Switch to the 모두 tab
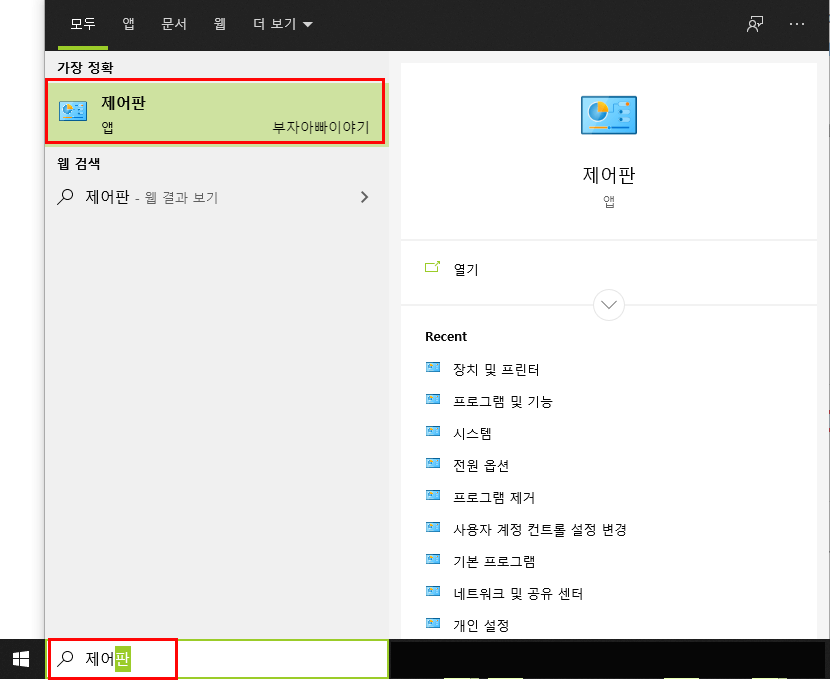This screenshot has width=830, height=680. click(83, 24)
